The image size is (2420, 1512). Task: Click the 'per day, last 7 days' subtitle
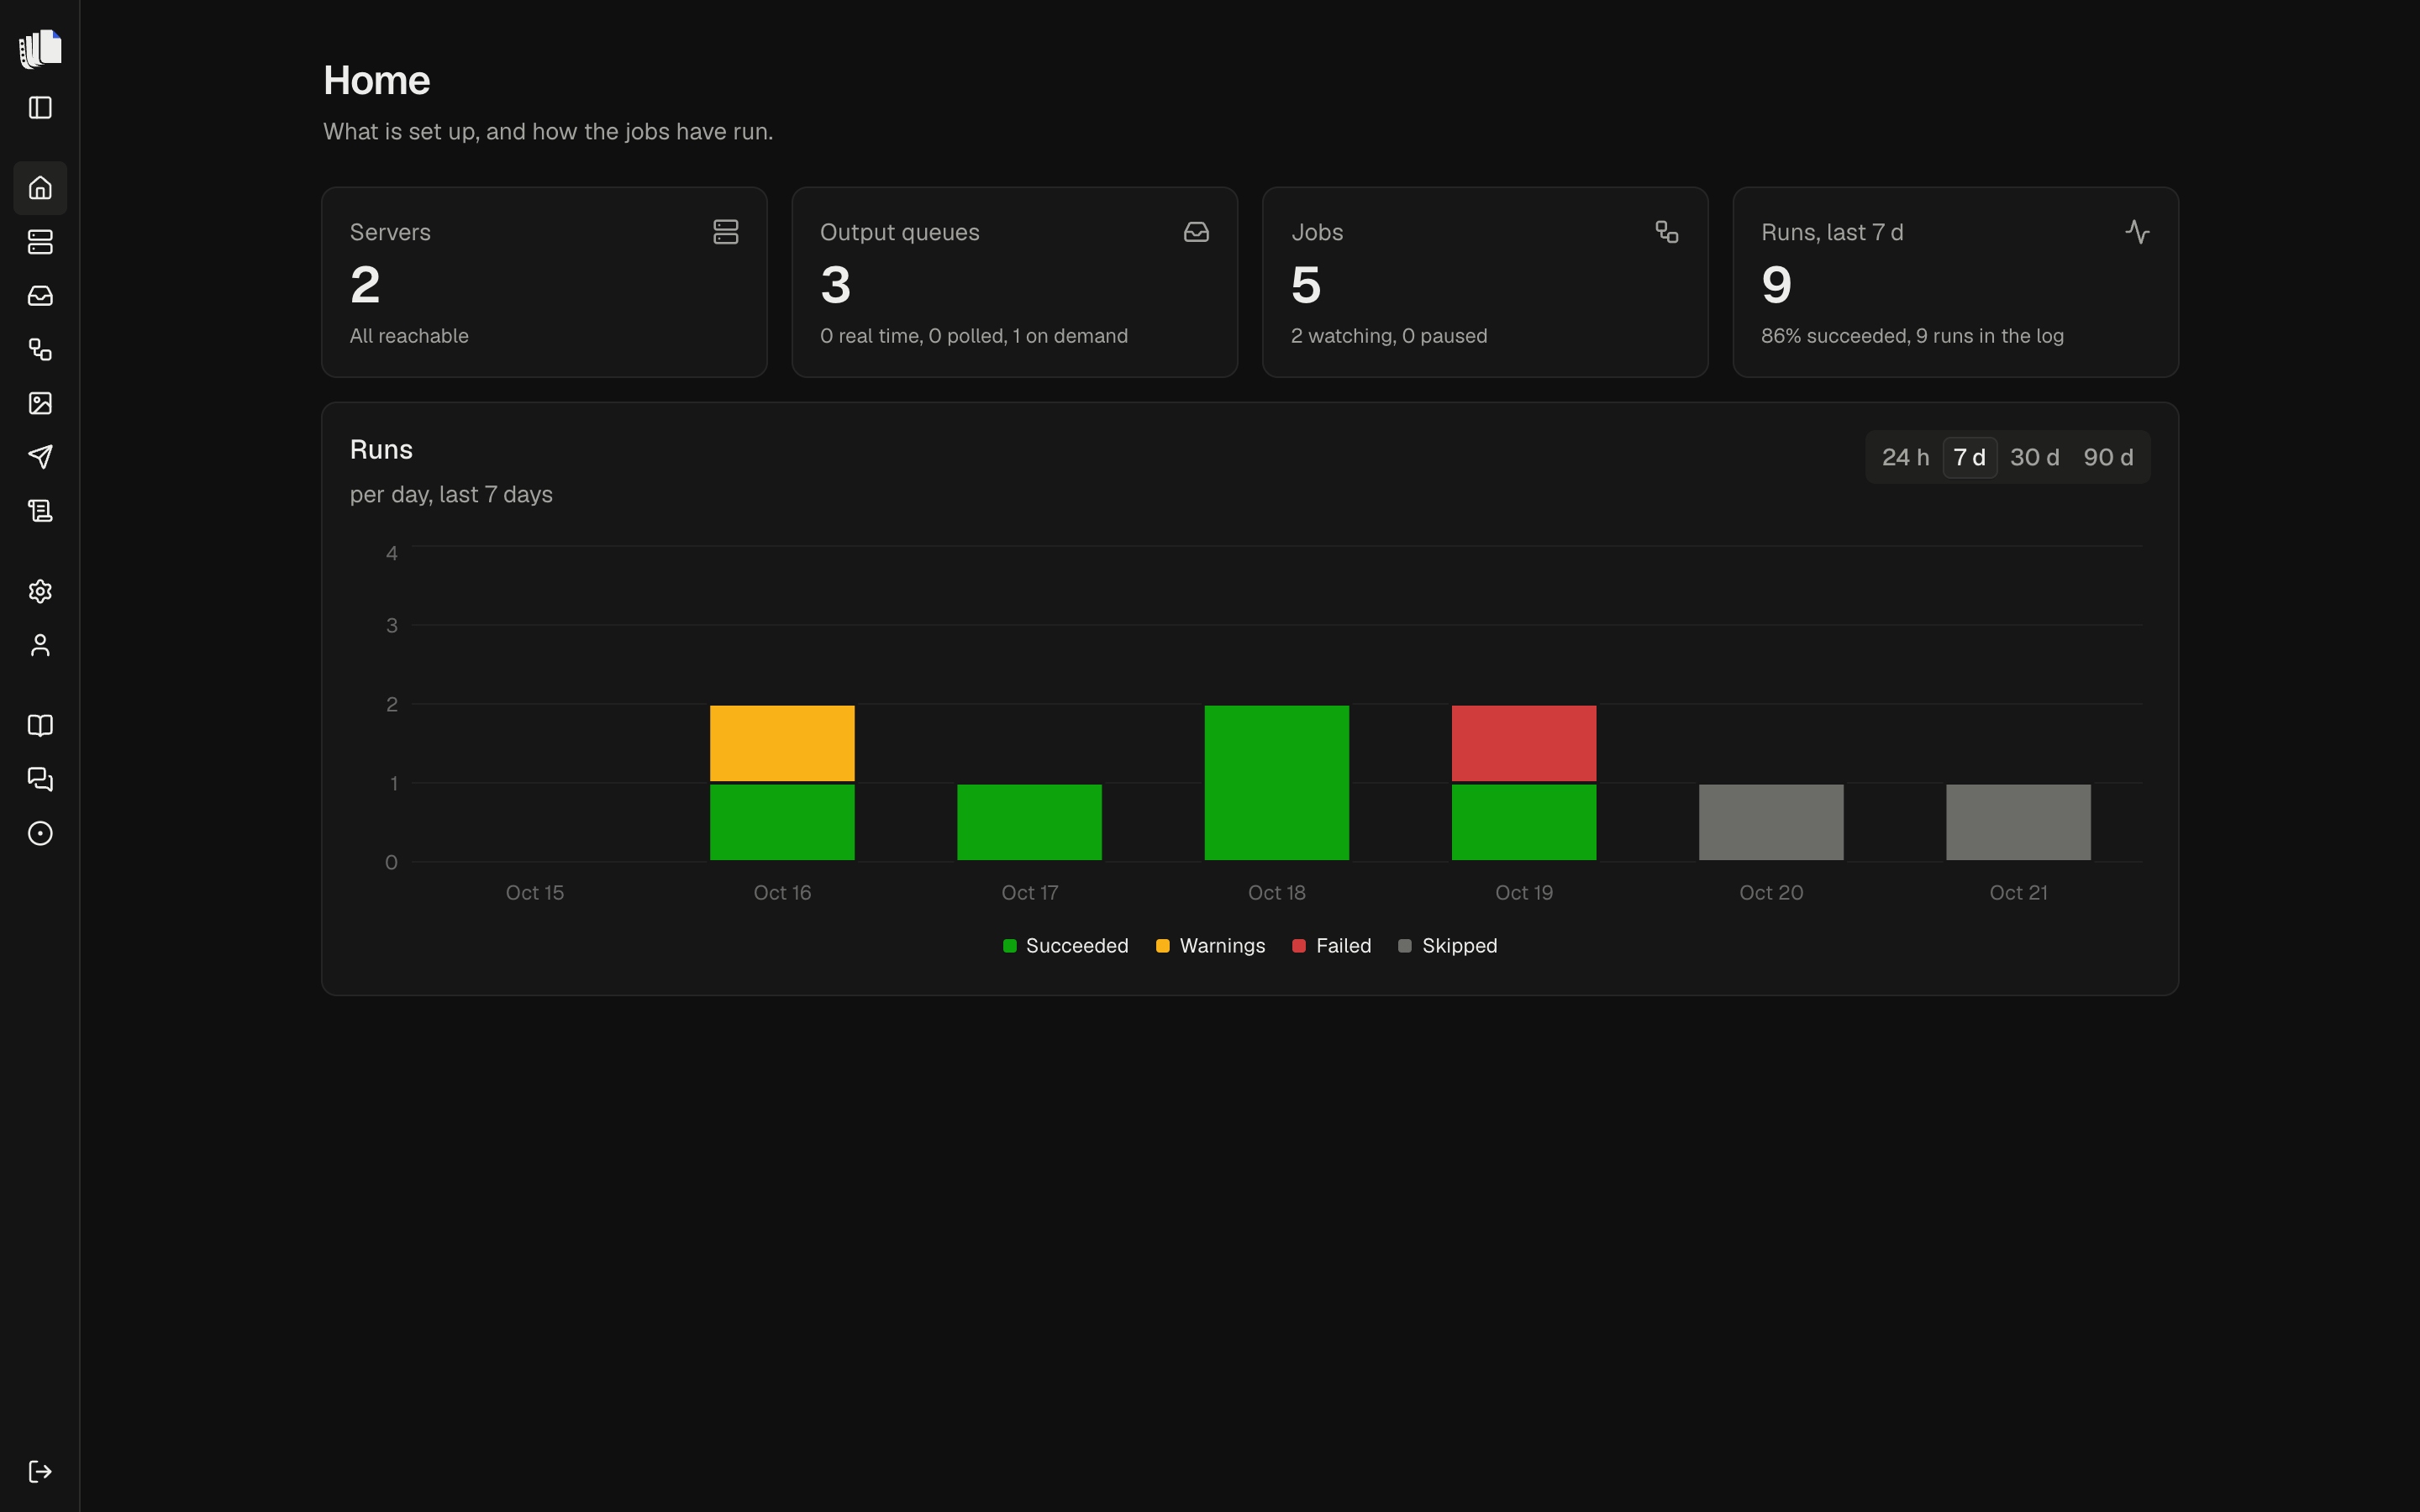pyautogui.click(x=451, y=495)
